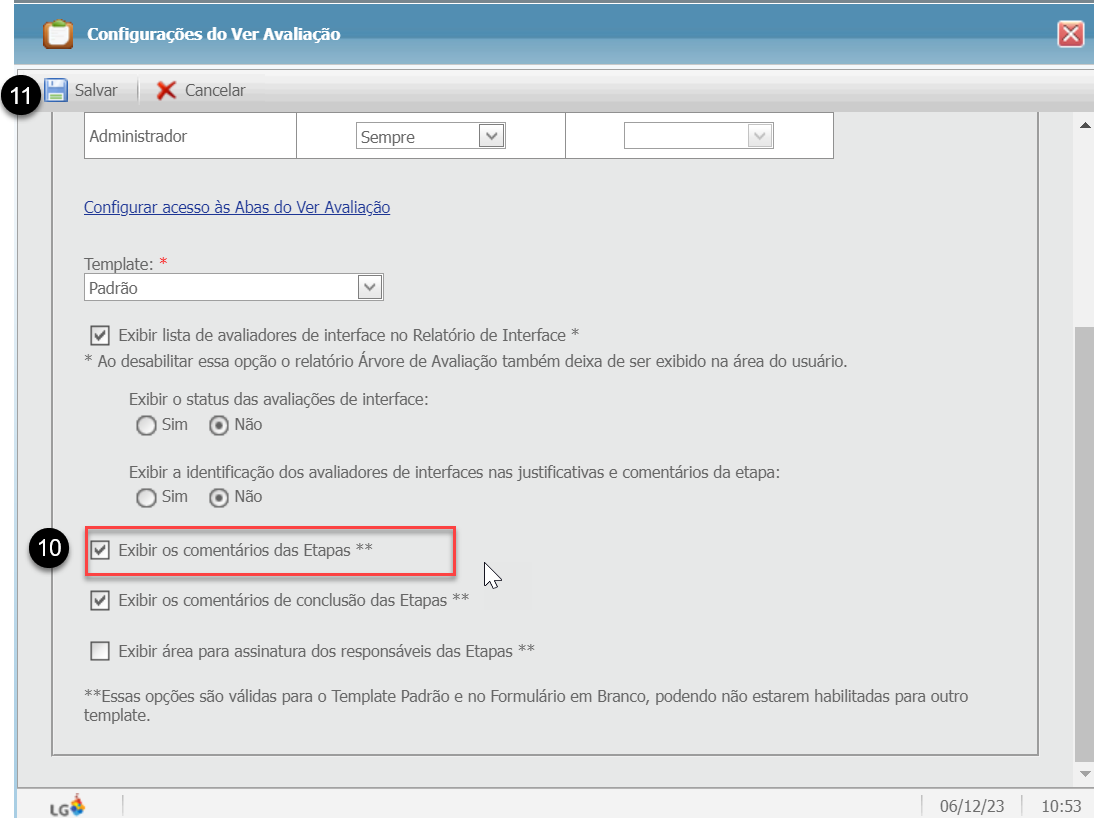Toggle Exibir lista de avaliadores de interface checkbox
Viewport: 1094px width, 818px height.
[x=100, y=336]
